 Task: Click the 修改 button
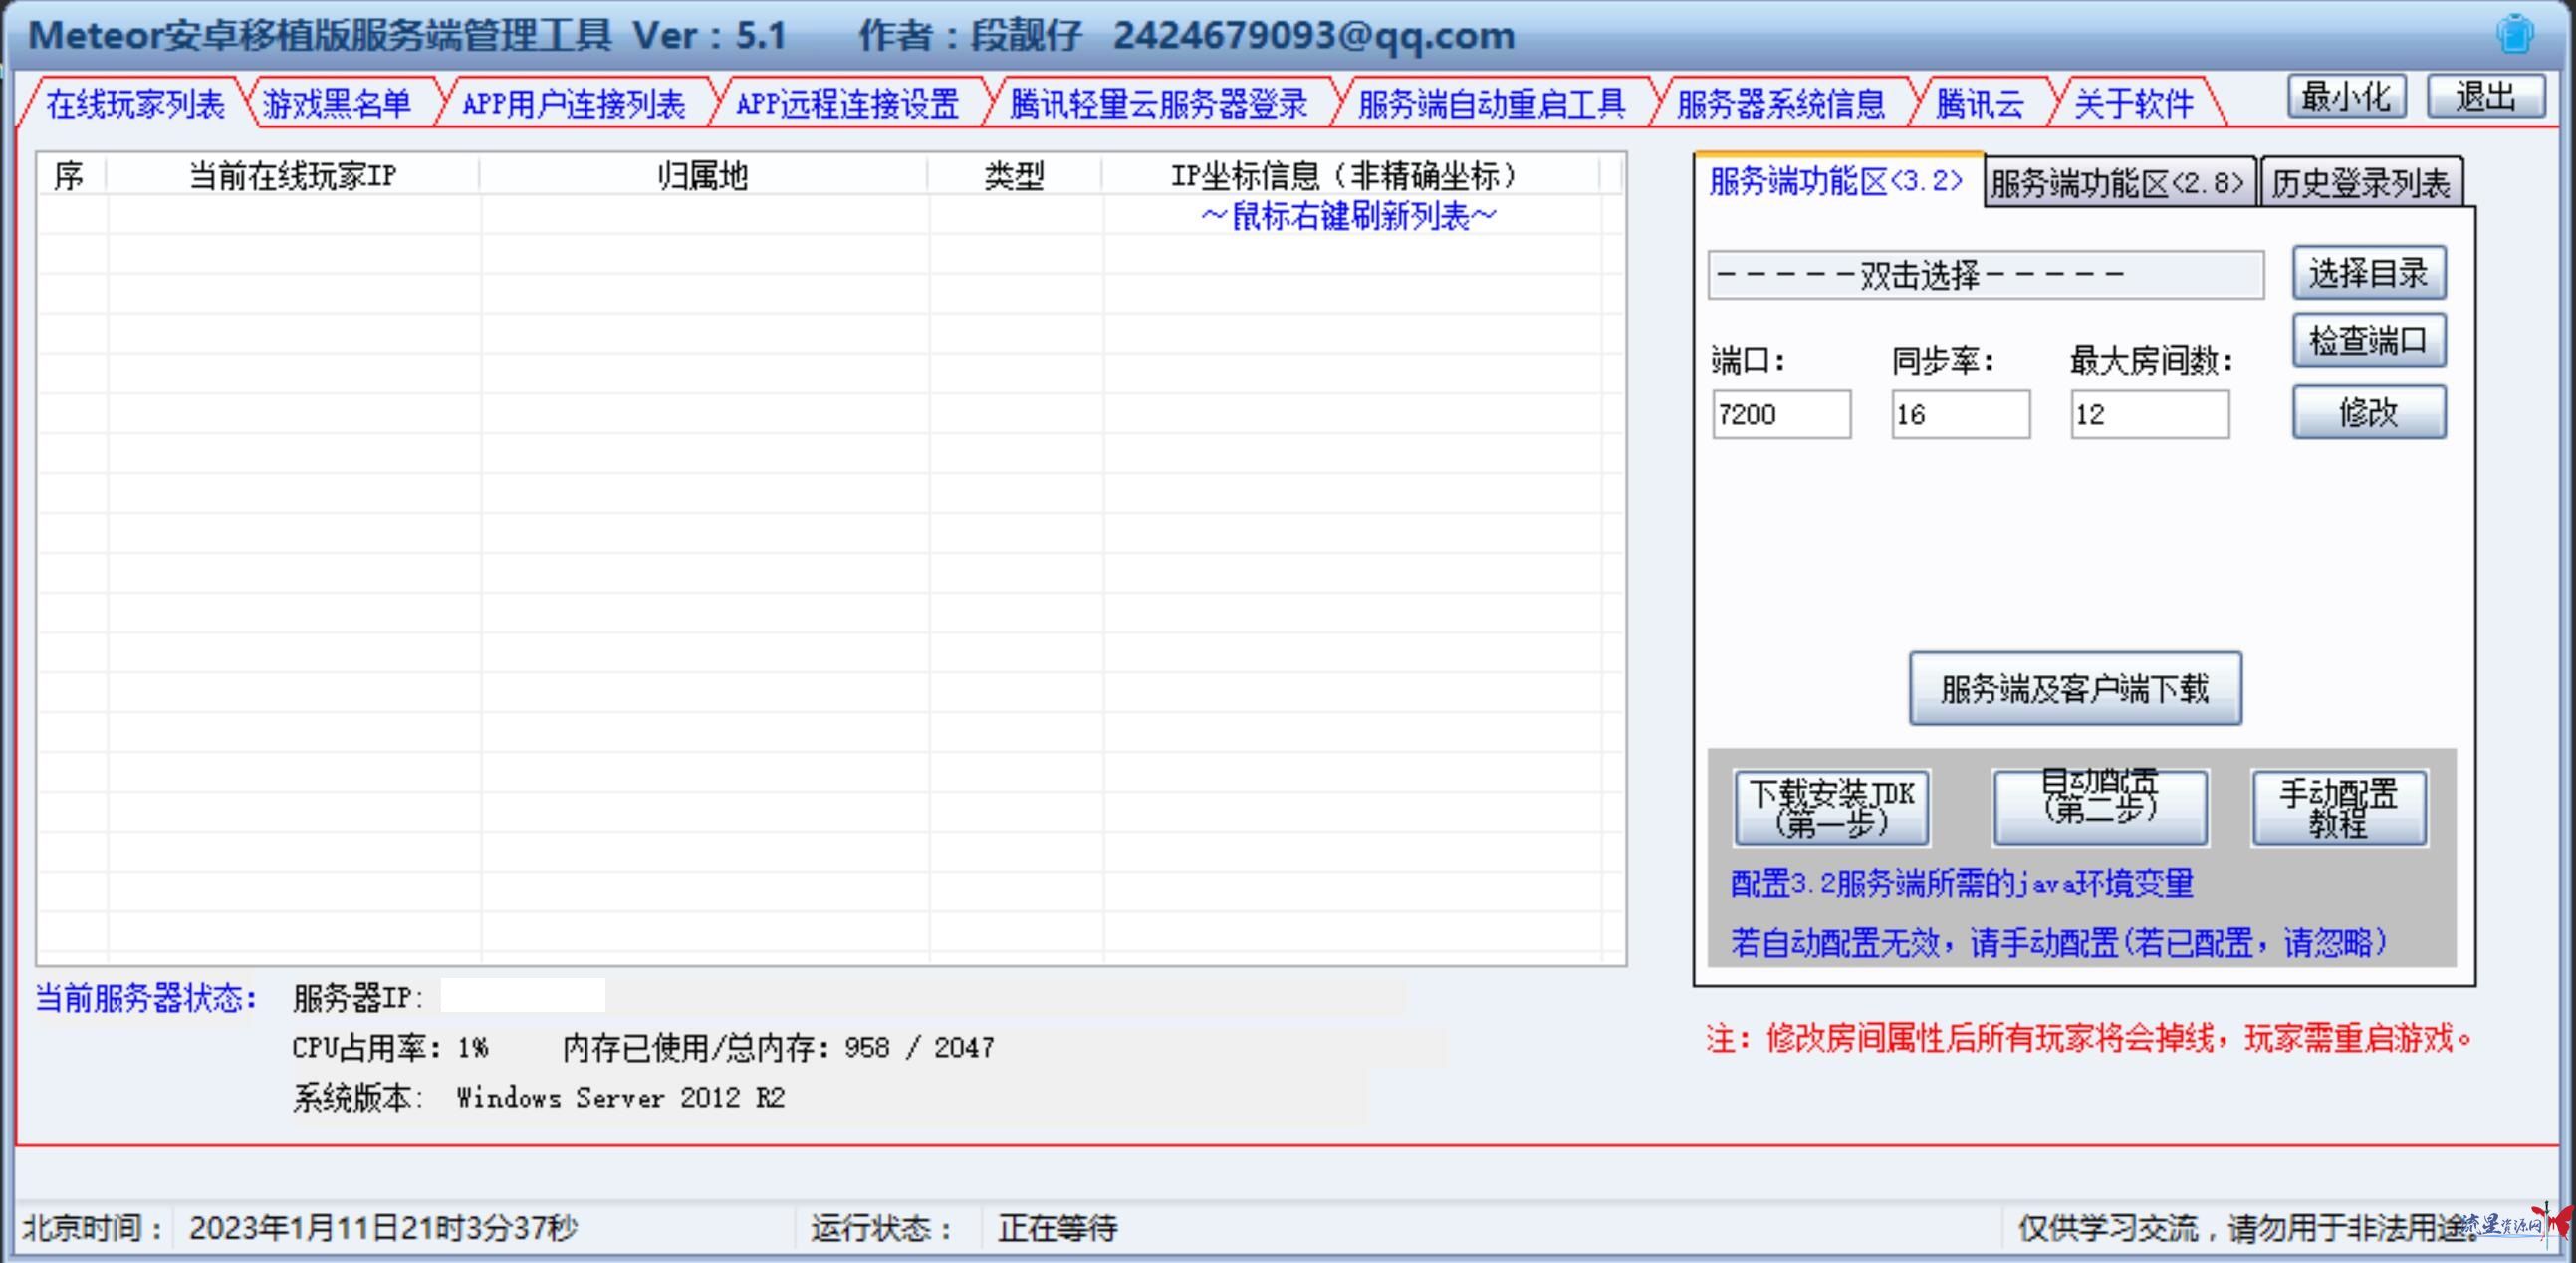click(x=2369, y=412)
